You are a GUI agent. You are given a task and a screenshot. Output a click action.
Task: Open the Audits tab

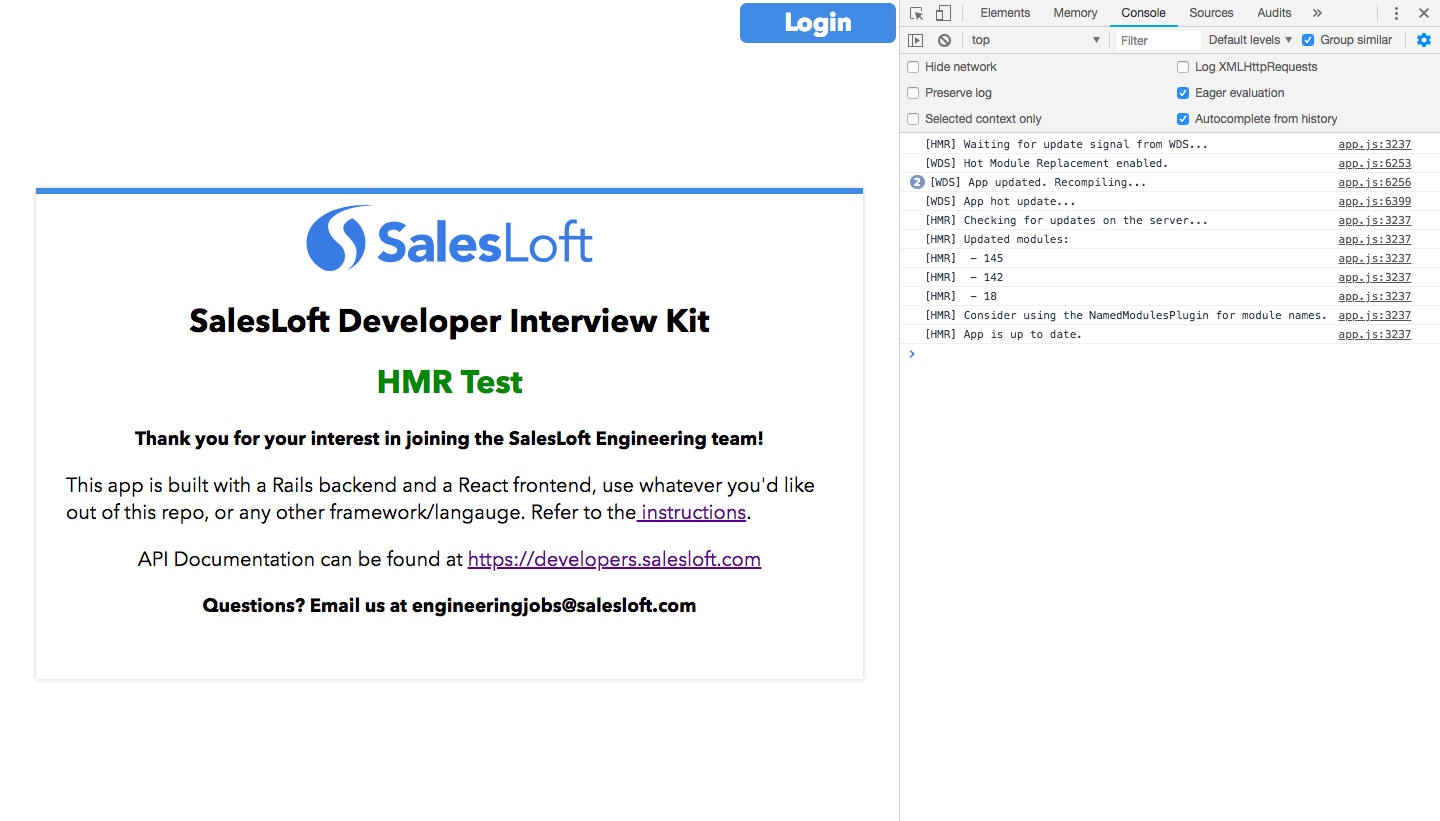pos(1274,13)
